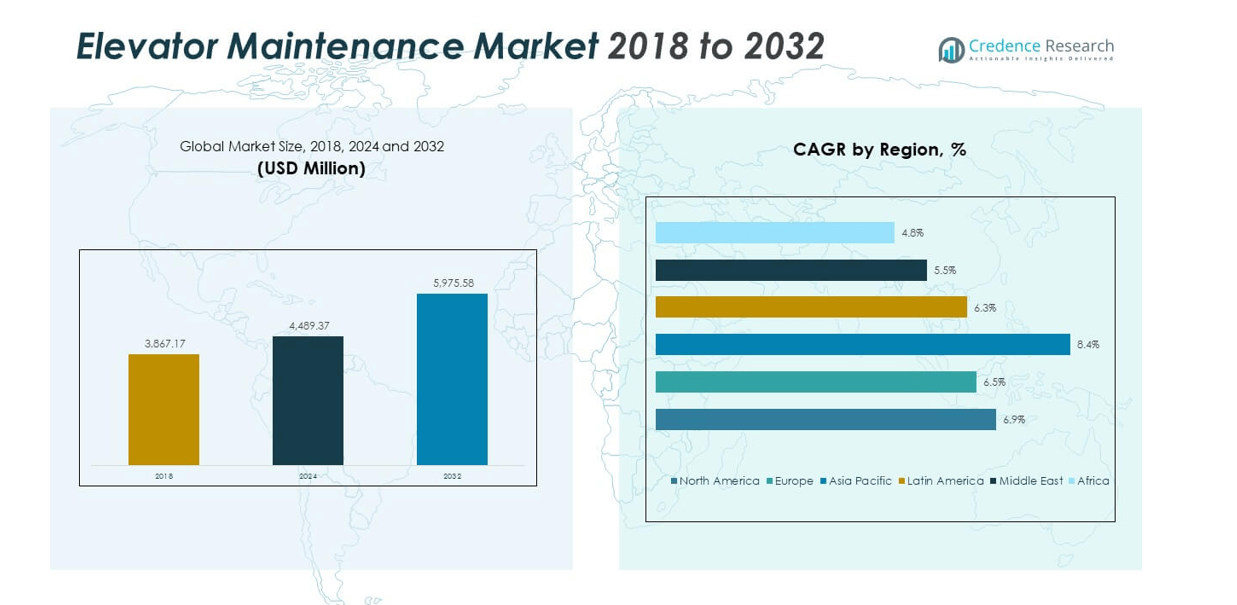Click the Middle East legend entry
1237x605 pixels.
pyautogui.click(x=1026, y=481)
